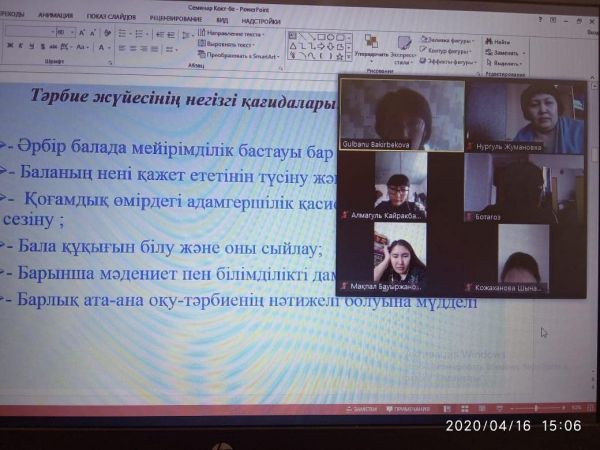This screenshot has height=450, width=600.
Task: Open the Упорядочить arrange menu
Action: point(371,48)
